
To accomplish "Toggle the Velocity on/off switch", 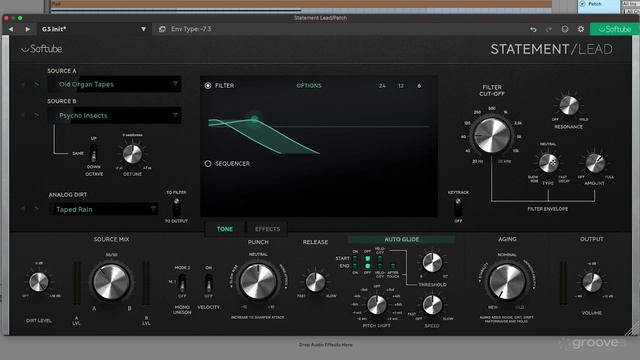I will coord(209,282).
